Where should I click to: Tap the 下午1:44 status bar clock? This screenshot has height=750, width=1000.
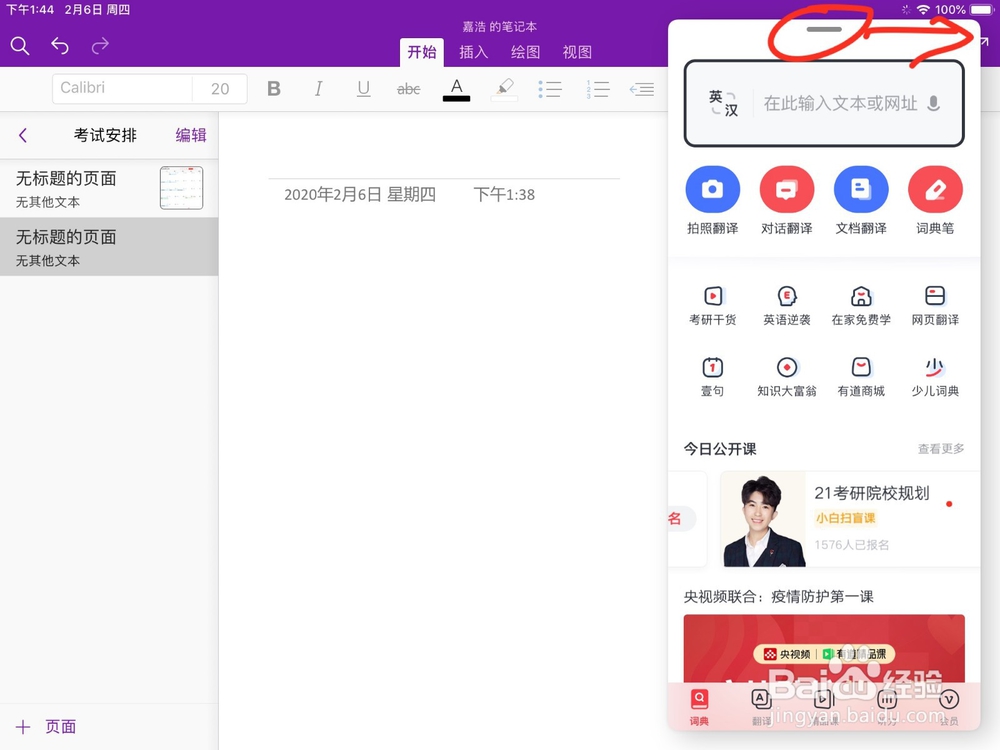coord(30,10)
